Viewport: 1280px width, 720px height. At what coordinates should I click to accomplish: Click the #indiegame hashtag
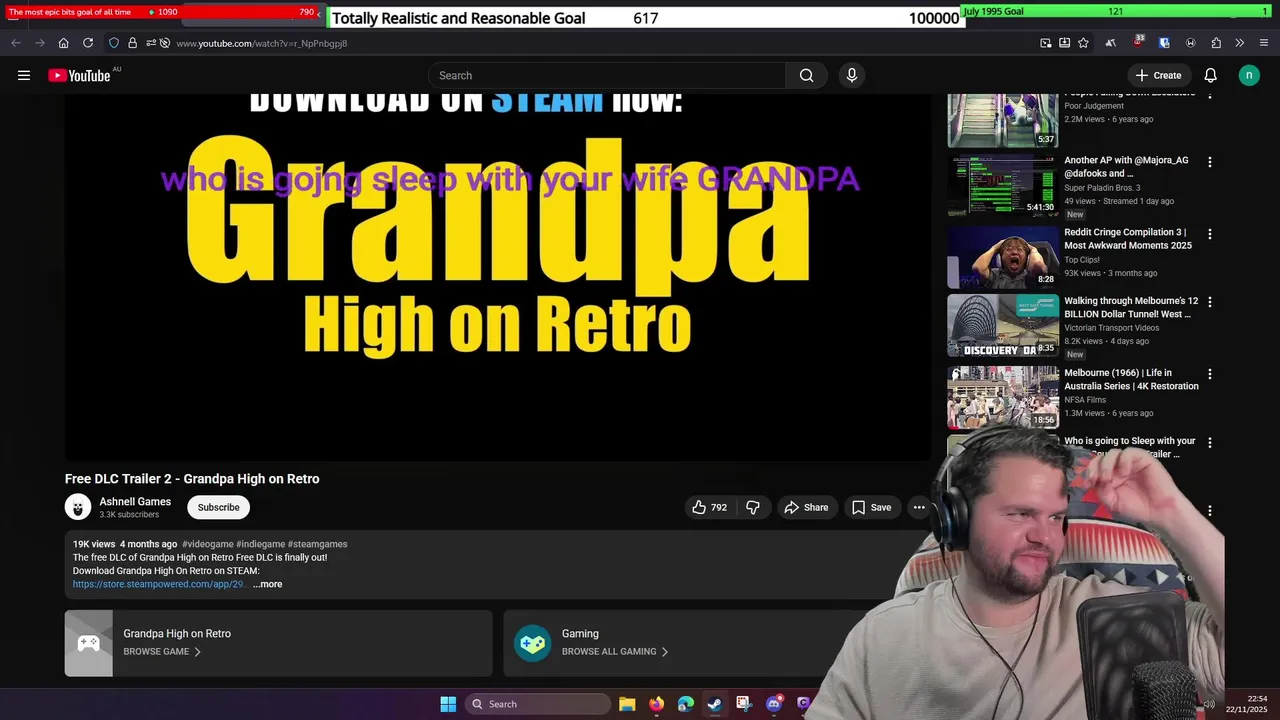click(260, 544)
